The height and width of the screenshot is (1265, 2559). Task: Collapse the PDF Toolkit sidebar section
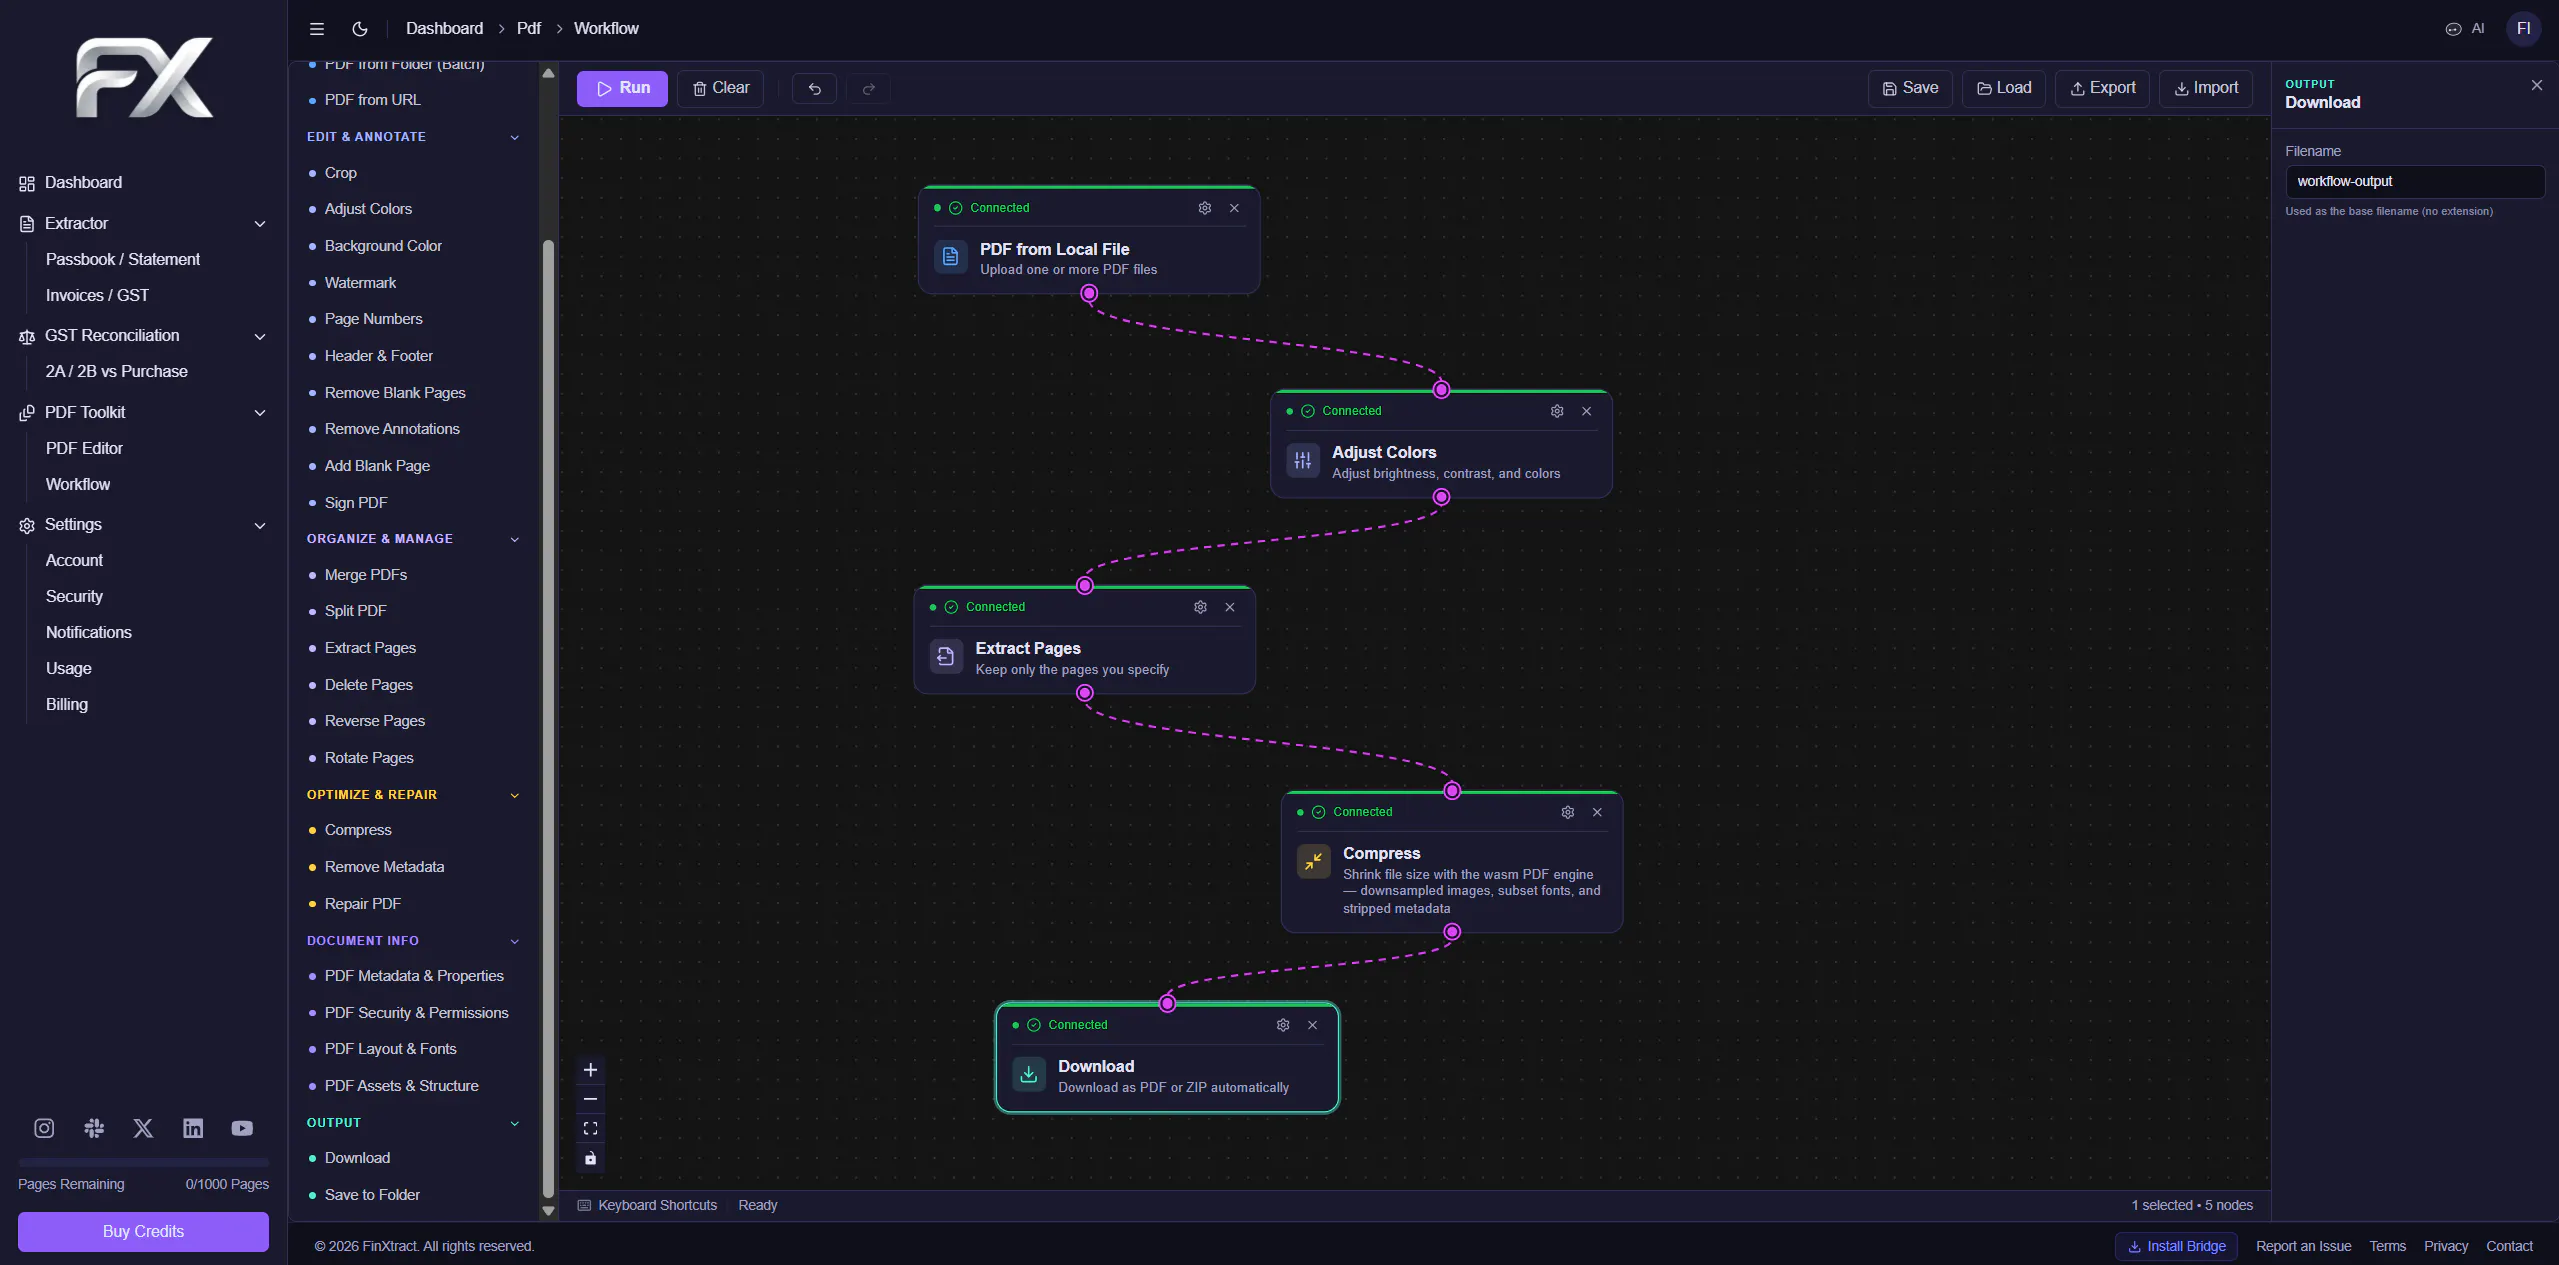point(260,413)
